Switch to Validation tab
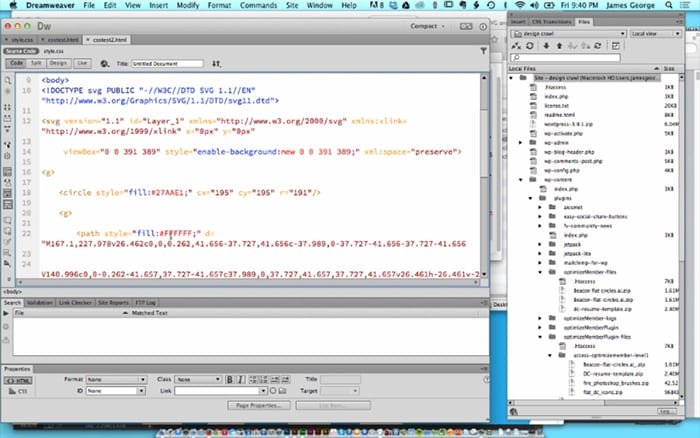Screen dimensions: 700x438 (x=40, y=303)
